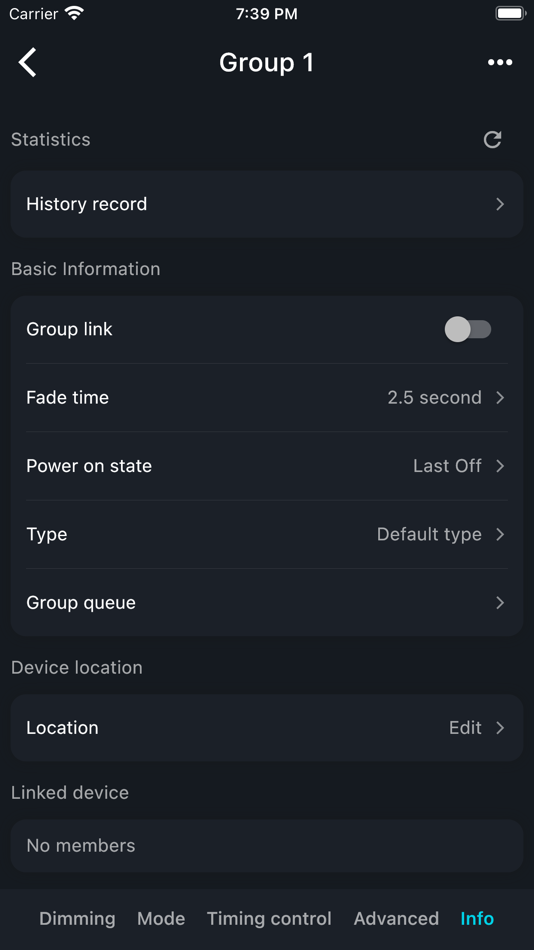Image resolution: width=534 pixels, height=950 pixels.
Task: Open the three-dot more options menu
Action: click(x=500, y=62)
